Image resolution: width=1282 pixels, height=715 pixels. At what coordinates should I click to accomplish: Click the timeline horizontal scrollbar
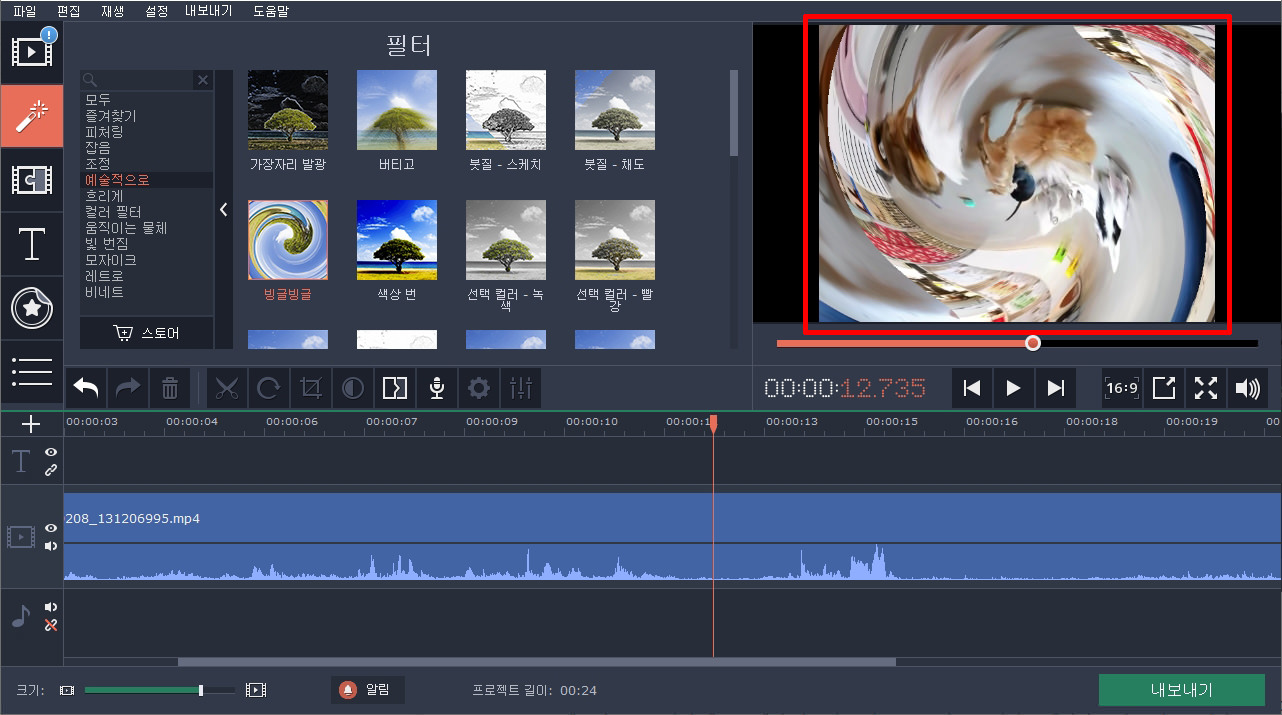pyautogui.click(x=537, y=661)
